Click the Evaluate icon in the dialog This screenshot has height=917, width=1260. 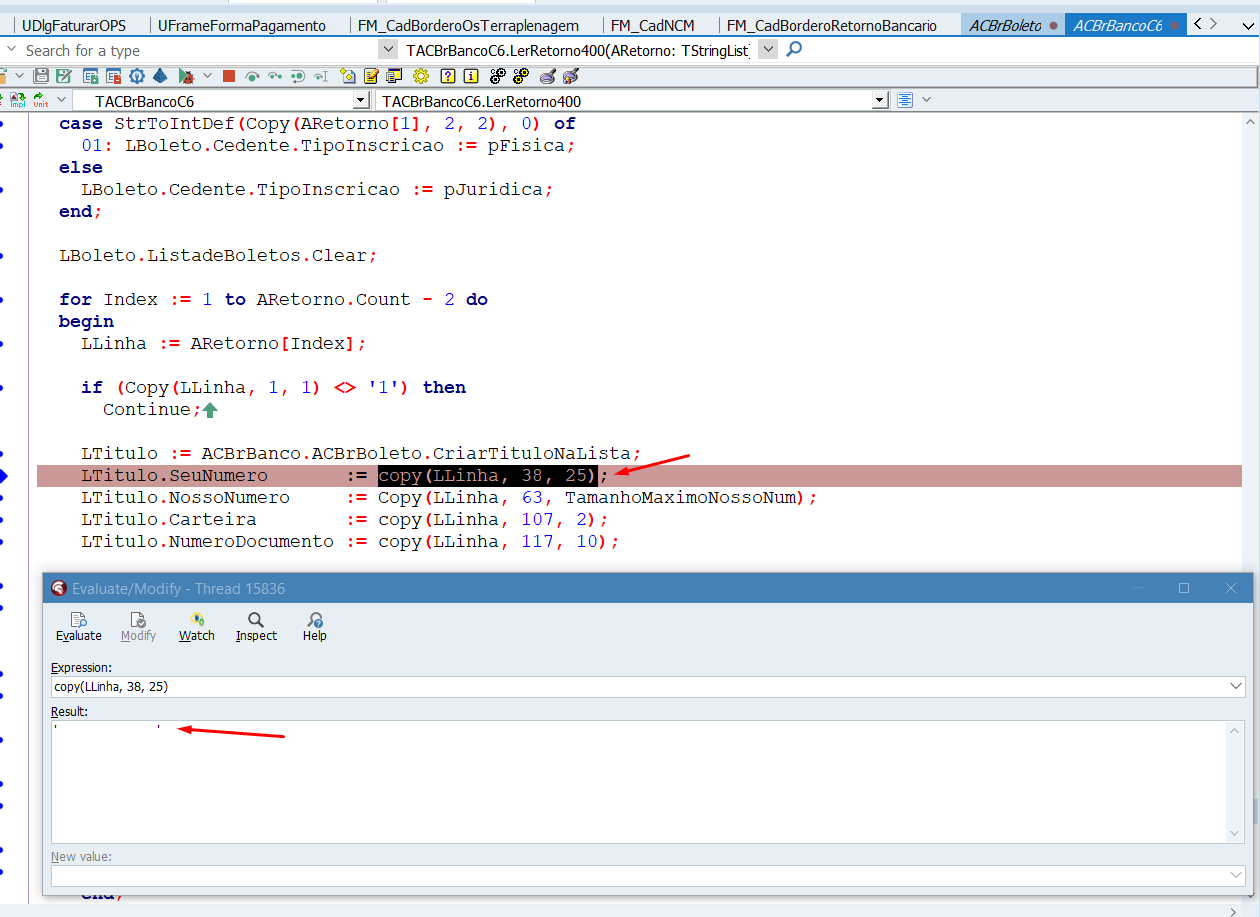coord(78,619)
